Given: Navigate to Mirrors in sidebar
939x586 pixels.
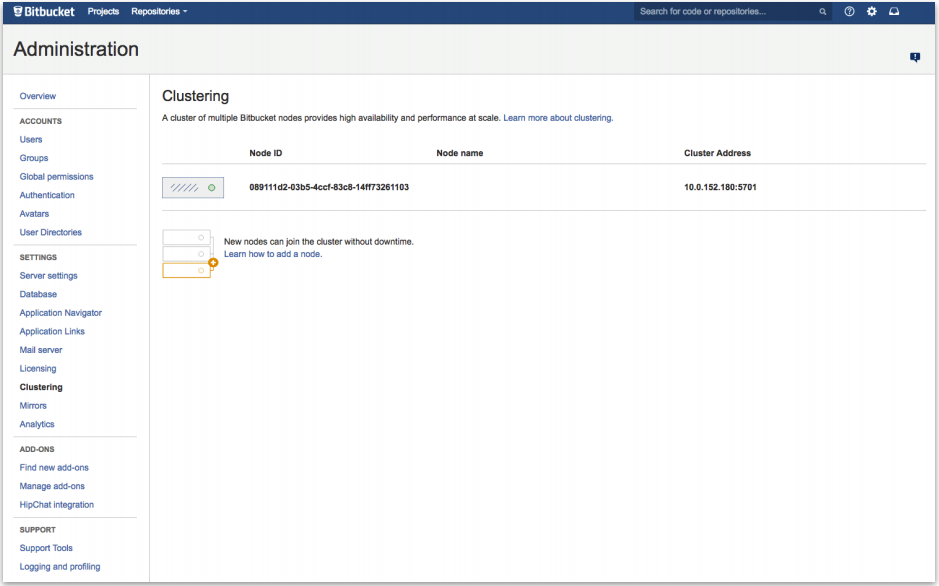Looking at the screenshot, I should [33, 406].
